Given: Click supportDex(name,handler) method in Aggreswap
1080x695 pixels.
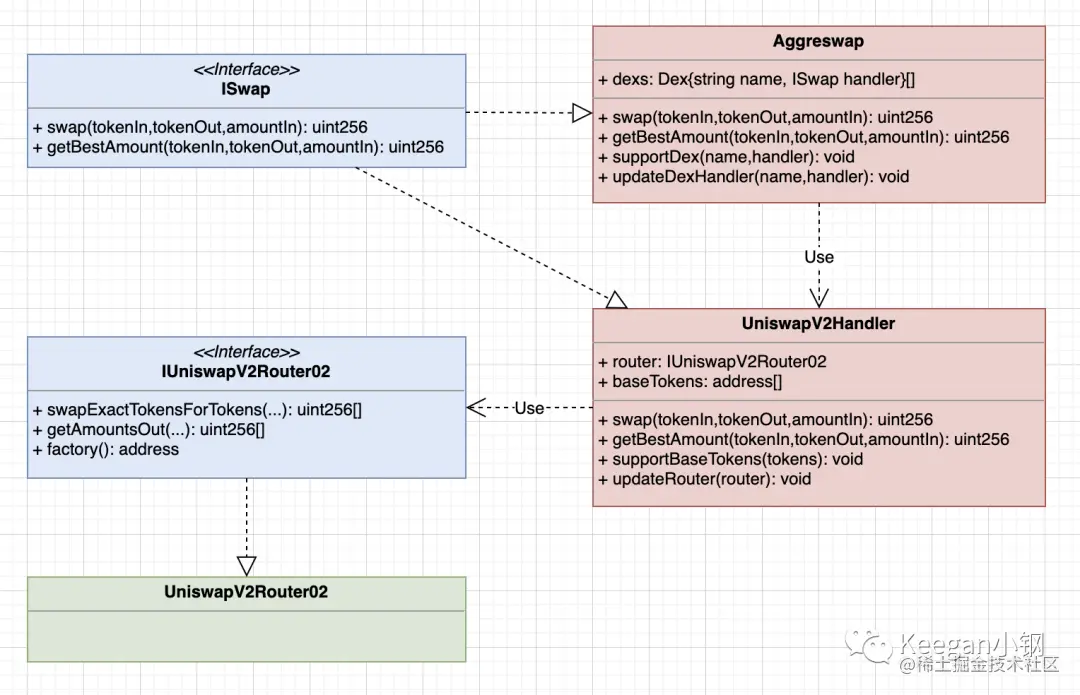Looking at the screenshot, I should [726, 157].
